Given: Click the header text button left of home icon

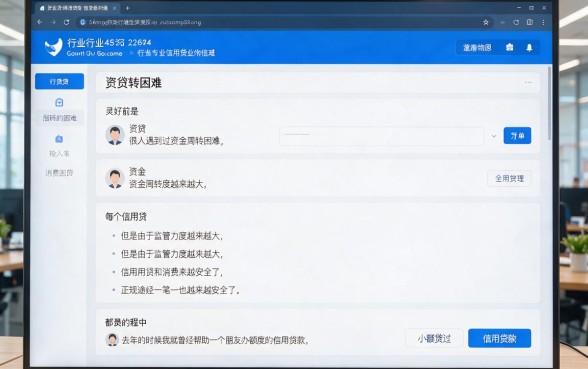Looking at the screenshot, I should click(x=477, y=48).
